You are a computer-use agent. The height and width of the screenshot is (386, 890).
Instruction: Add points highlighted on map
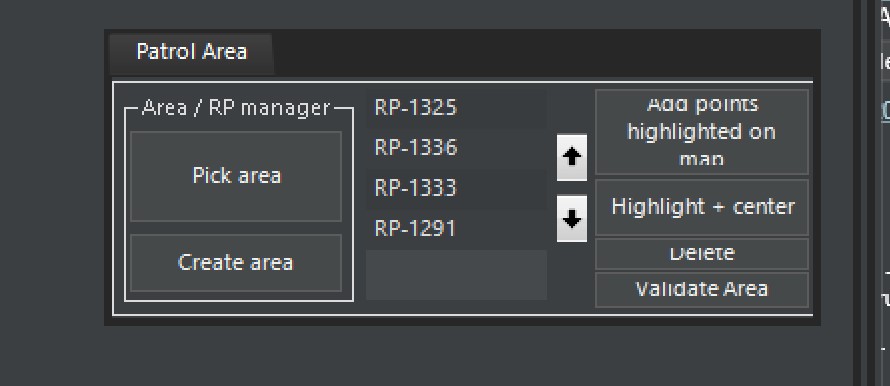click(x=702, y=132)
